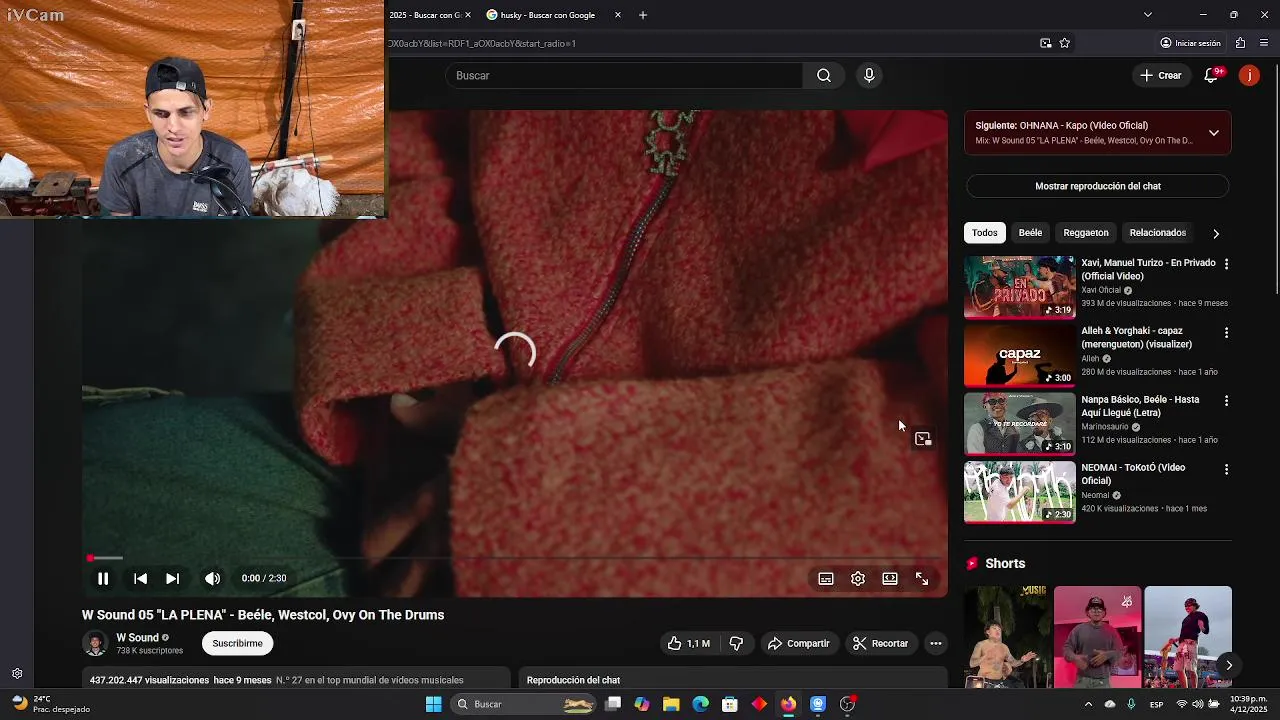
Task: Bookmark this page with star
Action: click(1065, 43)
